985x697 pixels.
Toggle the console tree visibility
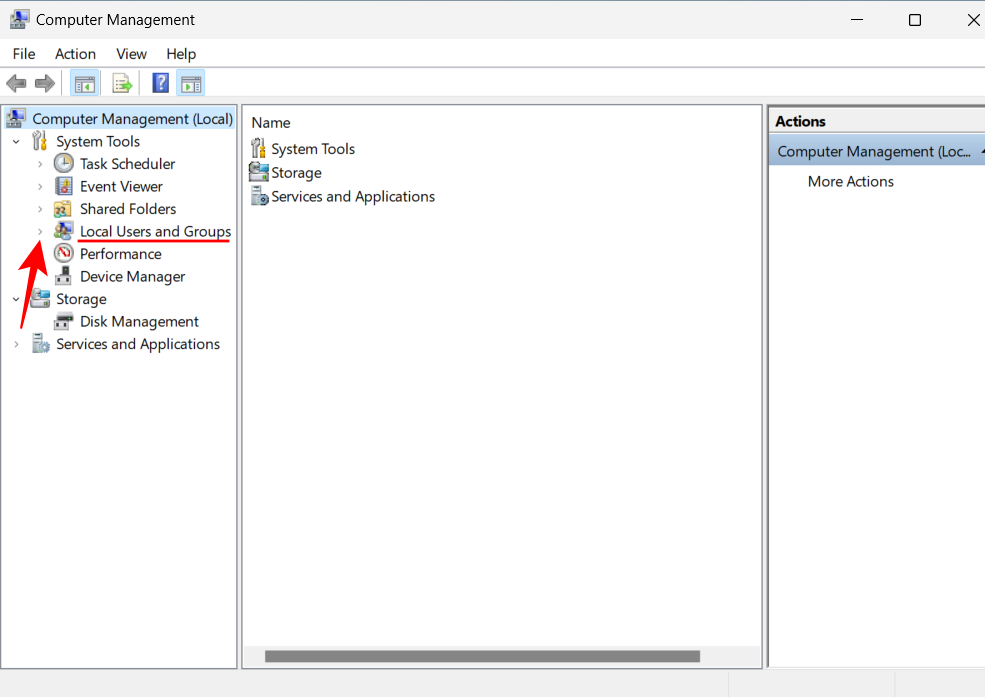click(85, 83)
